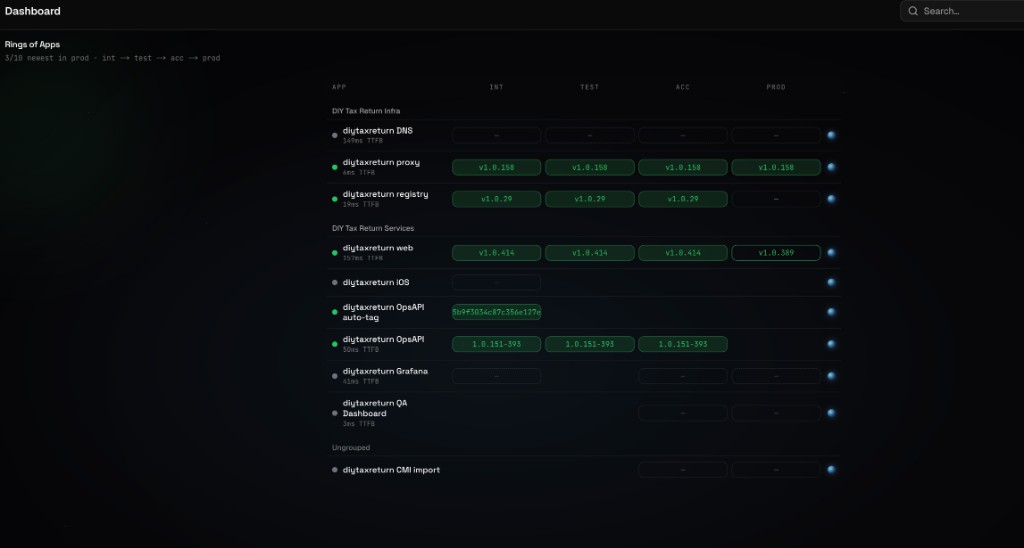The image size is (1024, 548).
Task: Open diytaxreturn Grafana app name
Action: click(385, 372)
